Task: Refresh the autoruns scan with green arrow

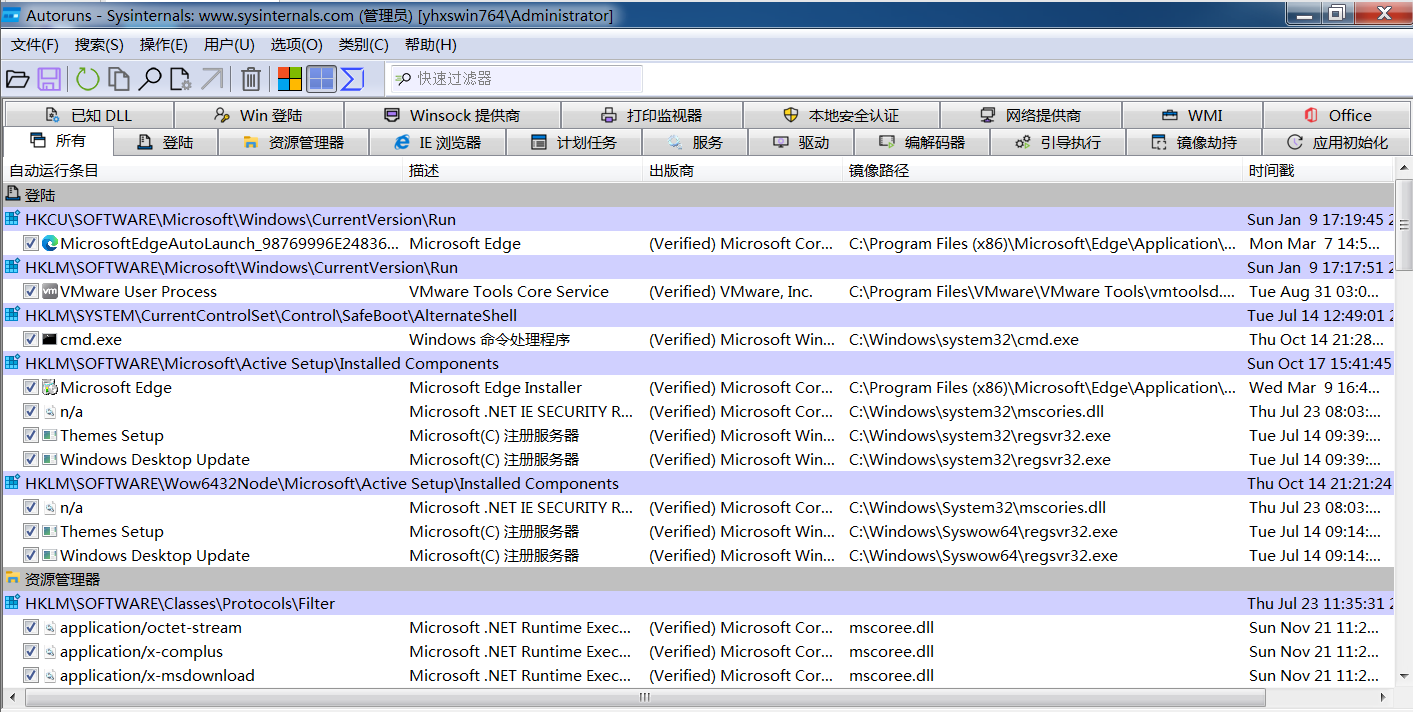Action: click(88, 79)
